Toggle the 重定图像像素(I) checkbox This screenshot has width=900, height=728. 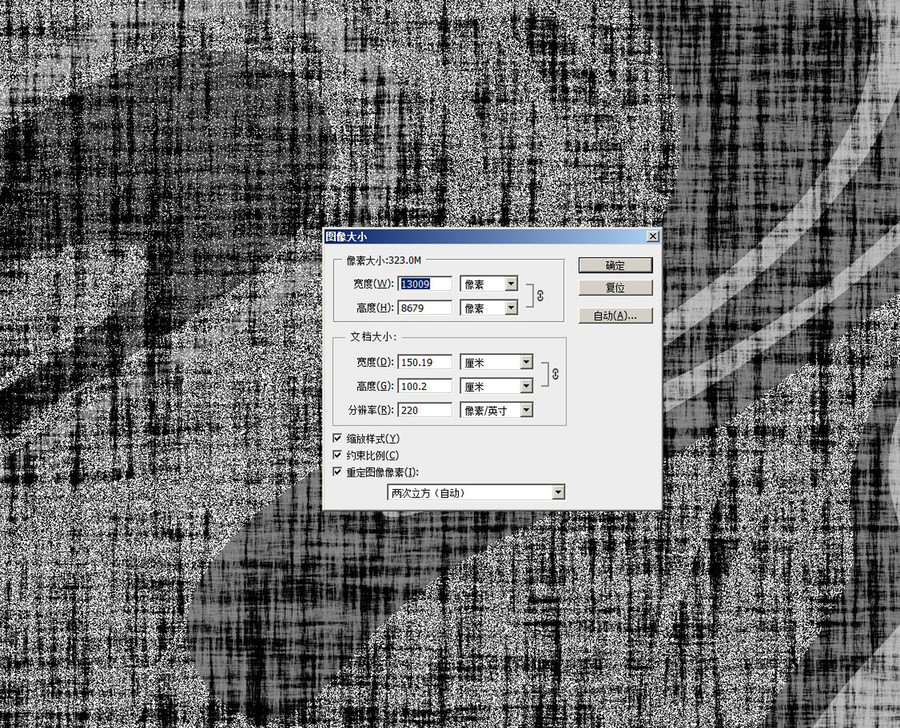point(338,472)
